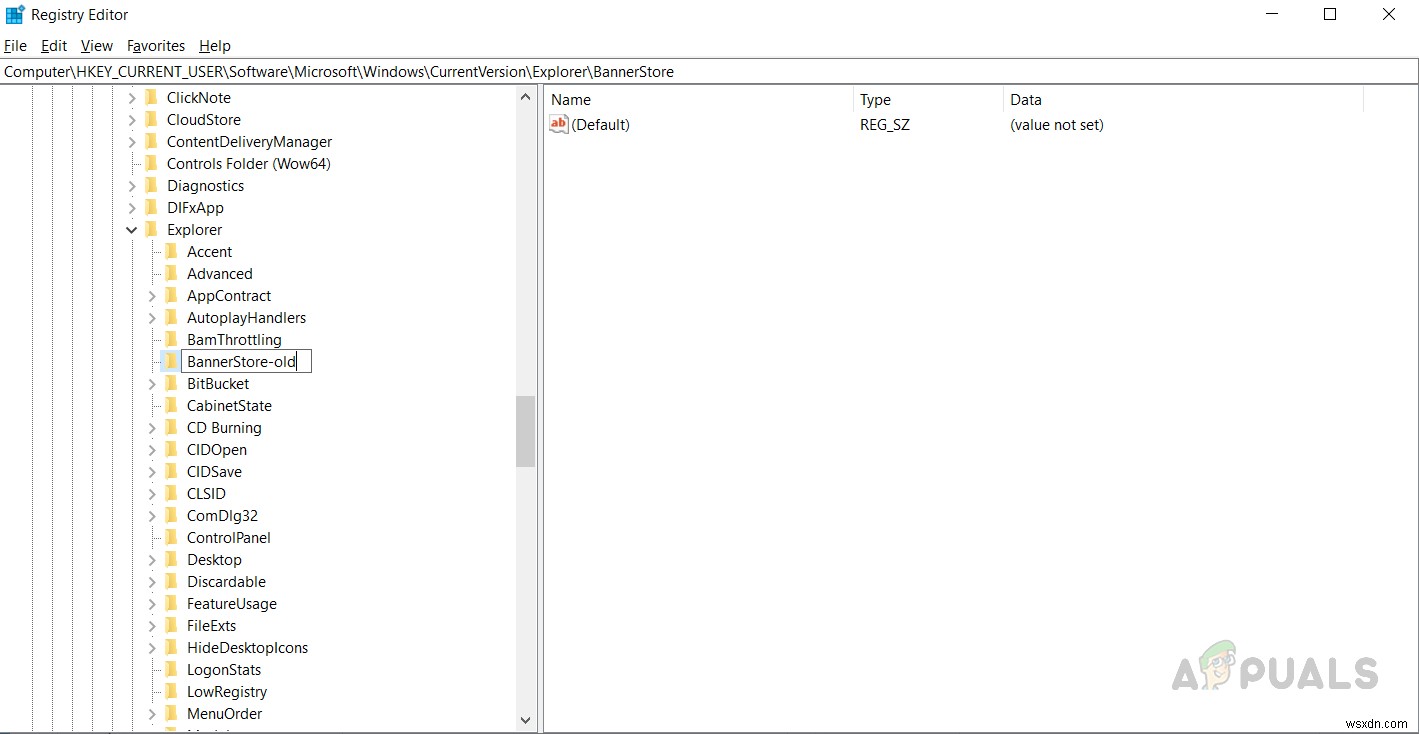
Task: Select the LowRegistry key
Action: point(227,692)
